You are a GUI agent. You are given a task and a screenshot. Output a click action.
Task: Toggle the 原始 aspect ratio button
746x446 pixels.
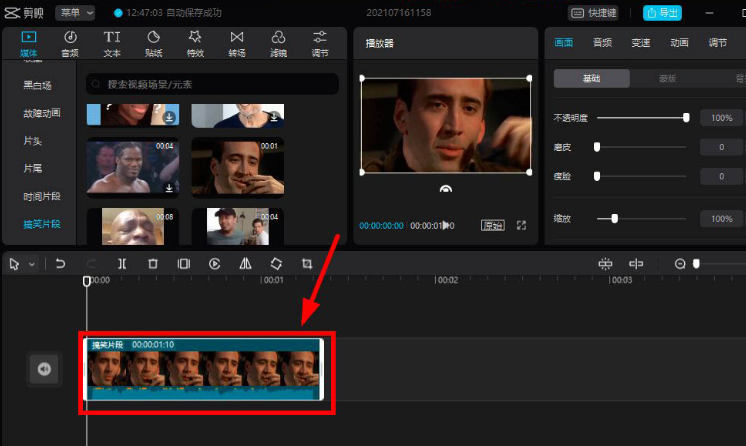pyautogui.click(x=492, y=225)
